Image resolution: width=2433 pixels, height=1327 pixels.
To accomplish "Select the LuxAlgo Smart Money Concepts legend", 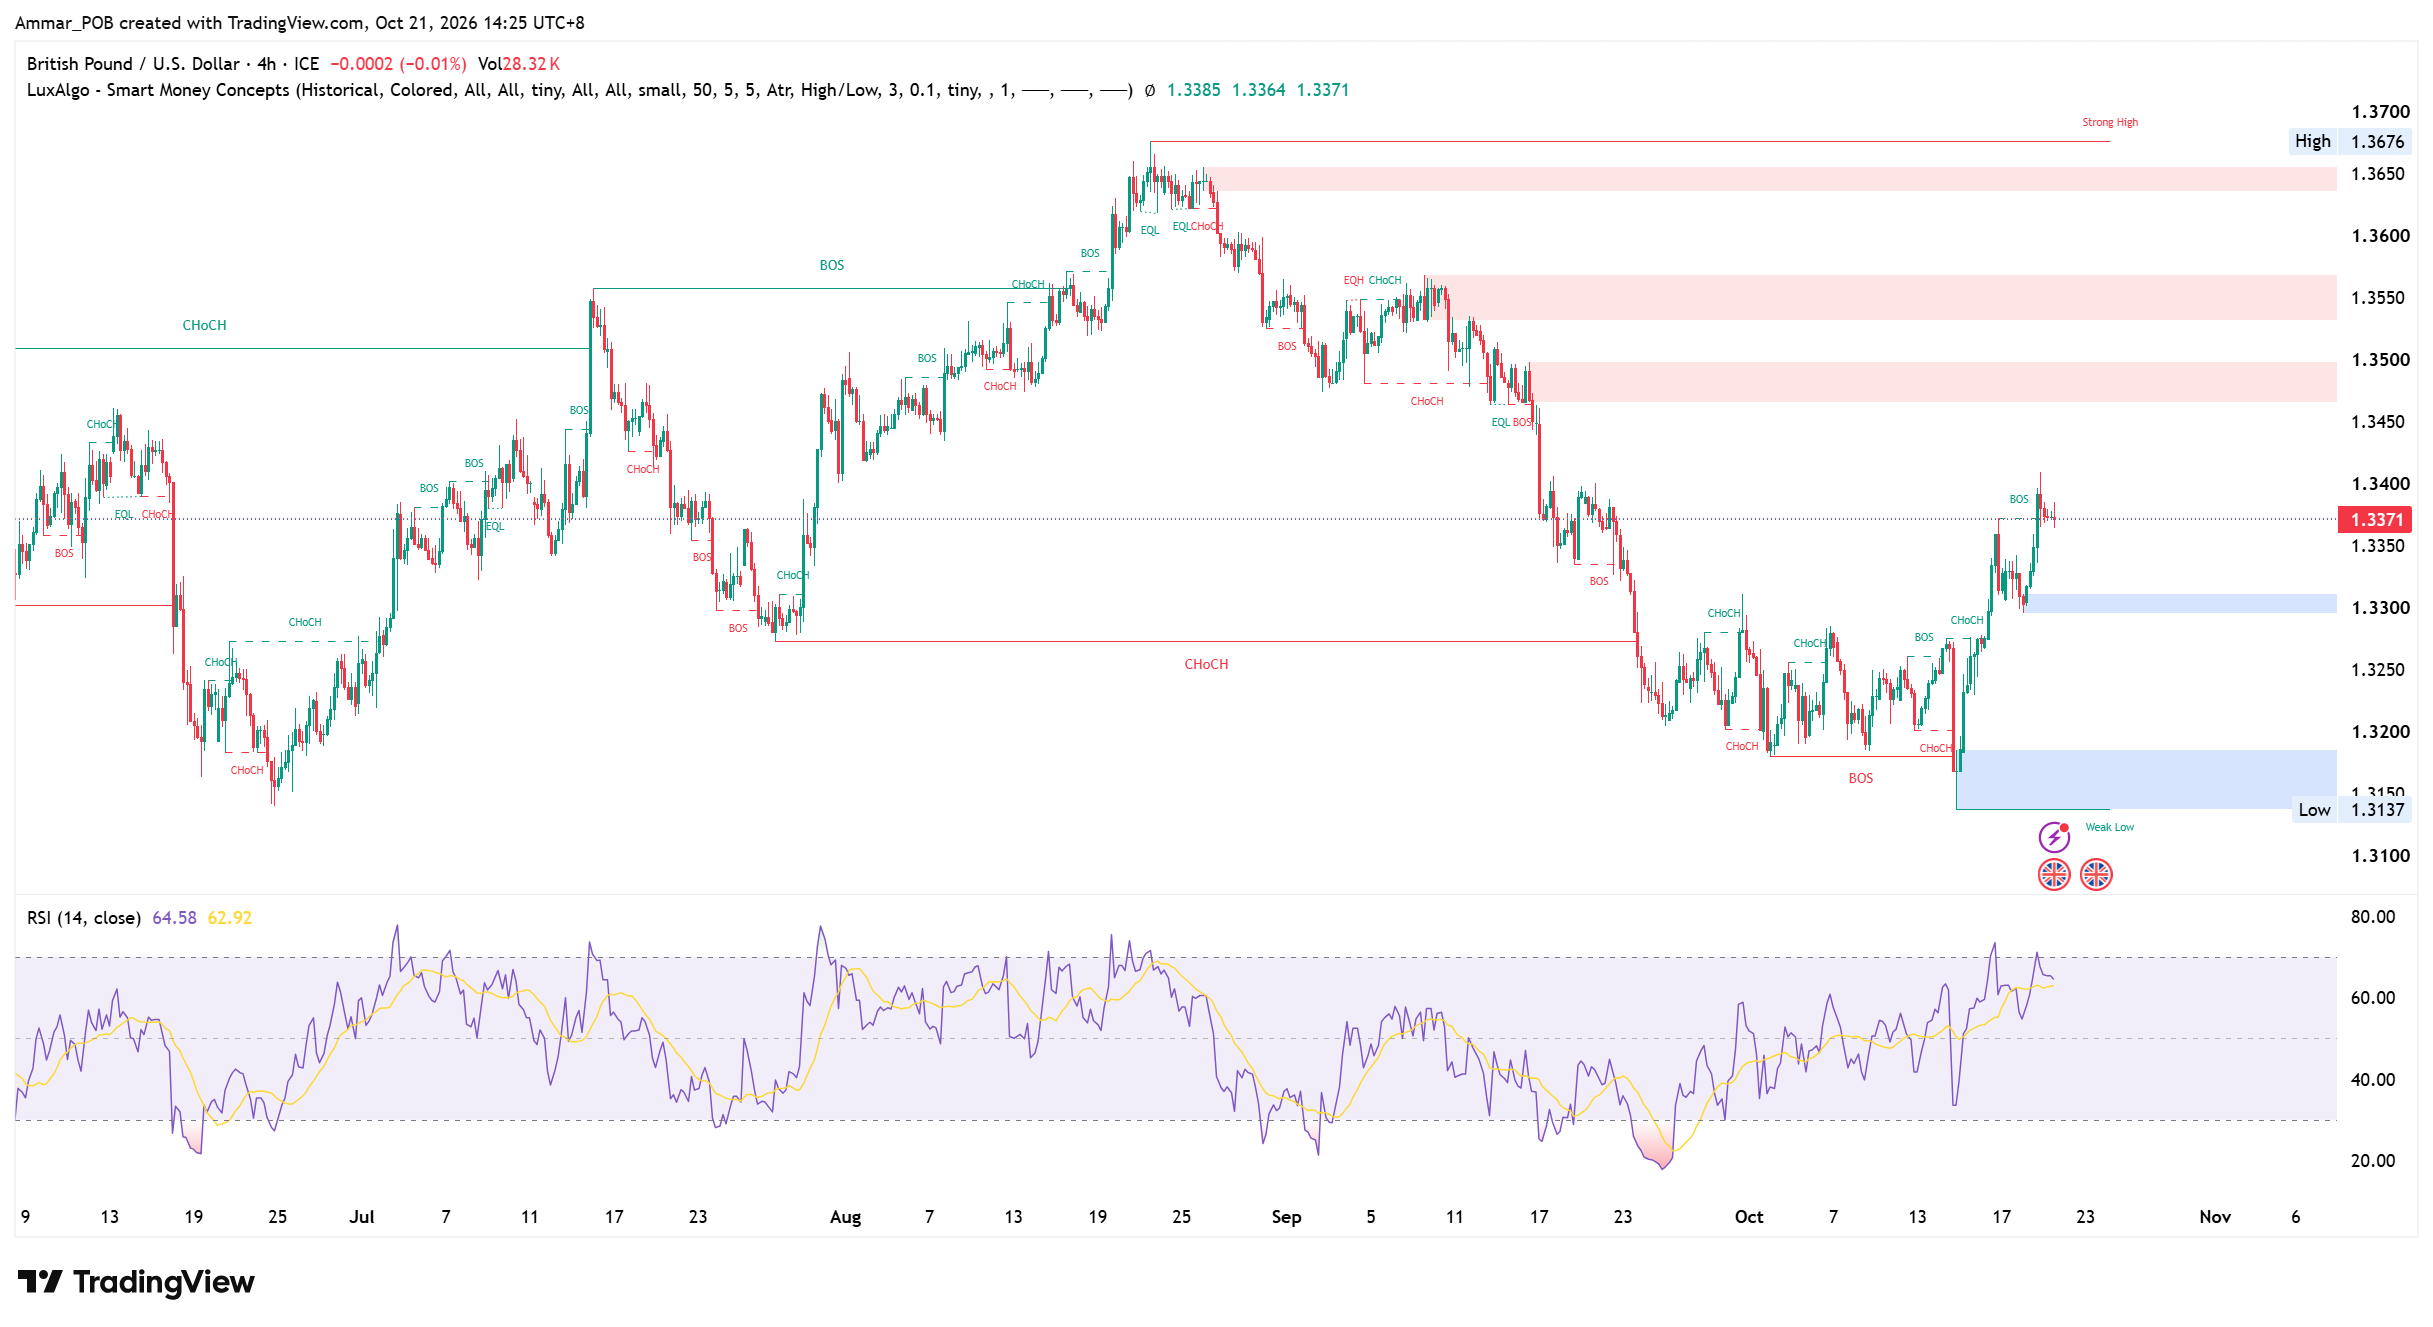I will [579, 90].
